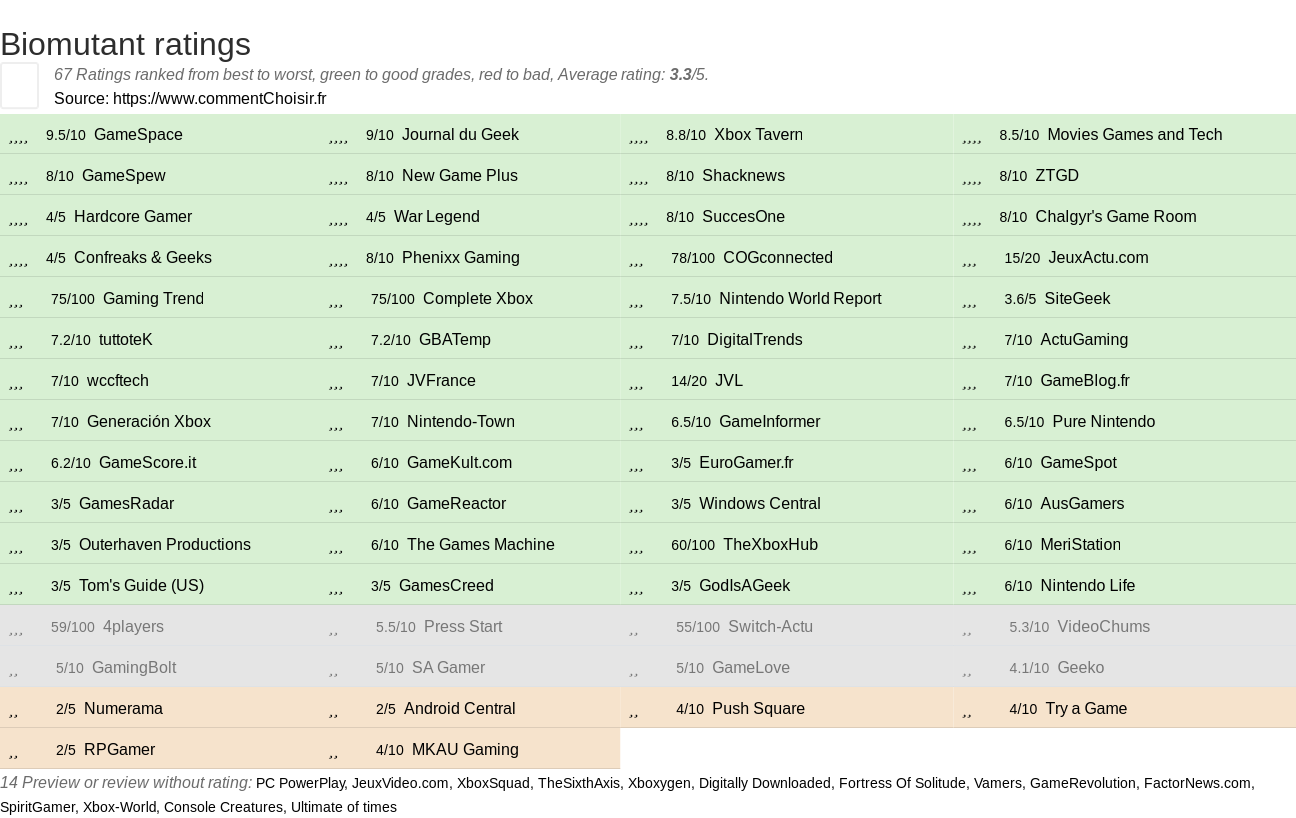This screenshot has width=1296, height=818.
Task: Click TheXboxHub 60/100 entry
Action: 770,544
